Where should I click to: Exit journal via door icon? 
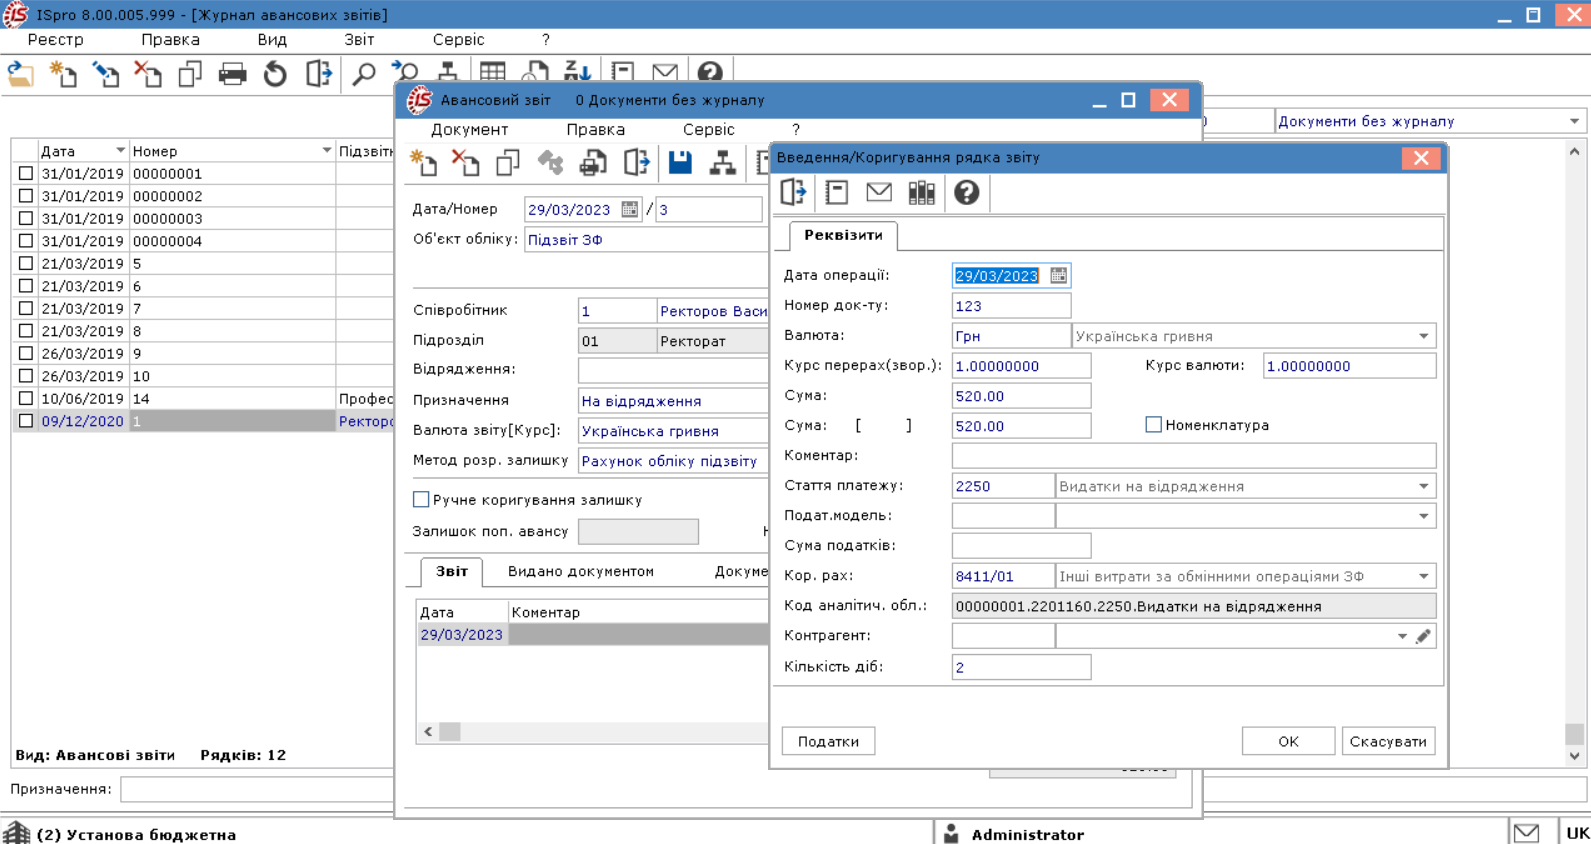coord(318,74)
